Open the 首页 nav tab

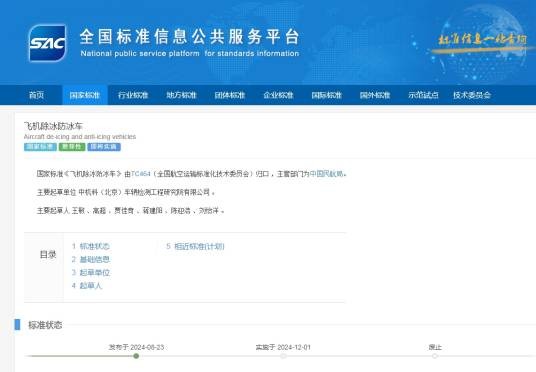tap(37, 95)
